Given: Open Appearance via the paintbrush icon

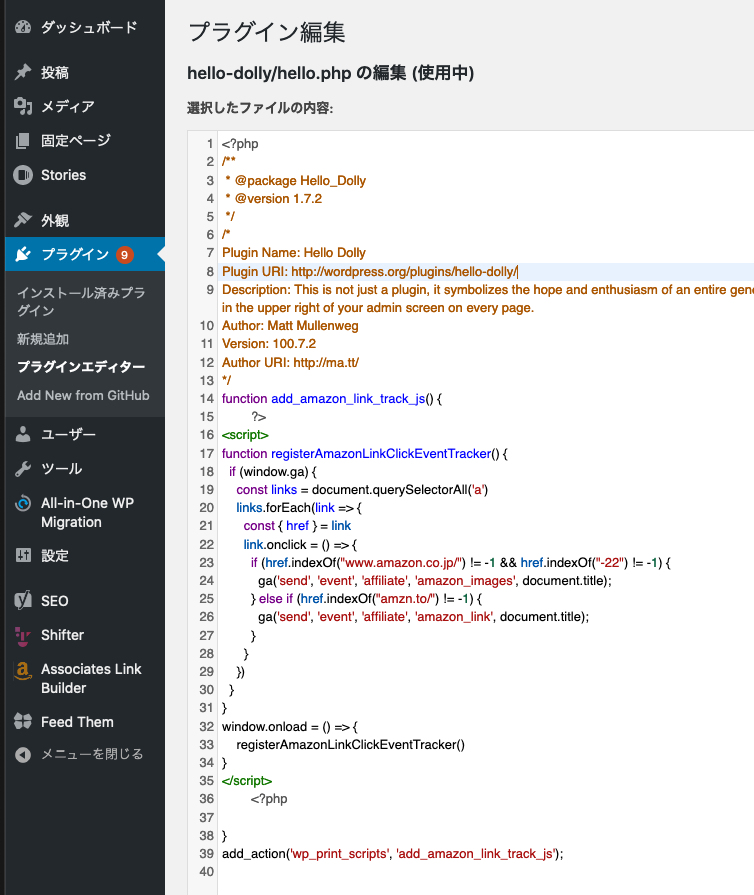Looking at the screenshot, I should pyautogui.click(x=23, y=221).
